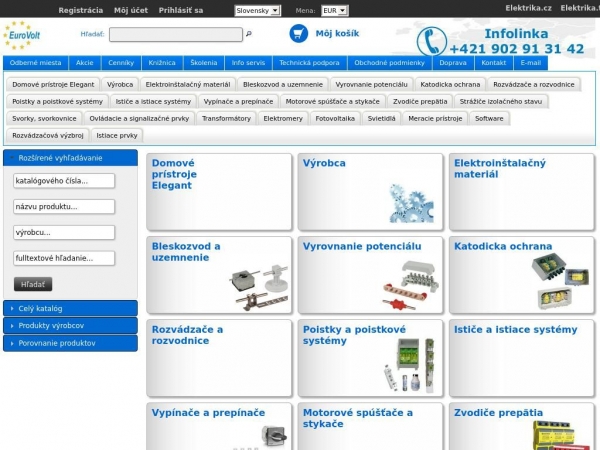
Task: Select the Istiace prvky tab
Action: (x=117, y=135)
